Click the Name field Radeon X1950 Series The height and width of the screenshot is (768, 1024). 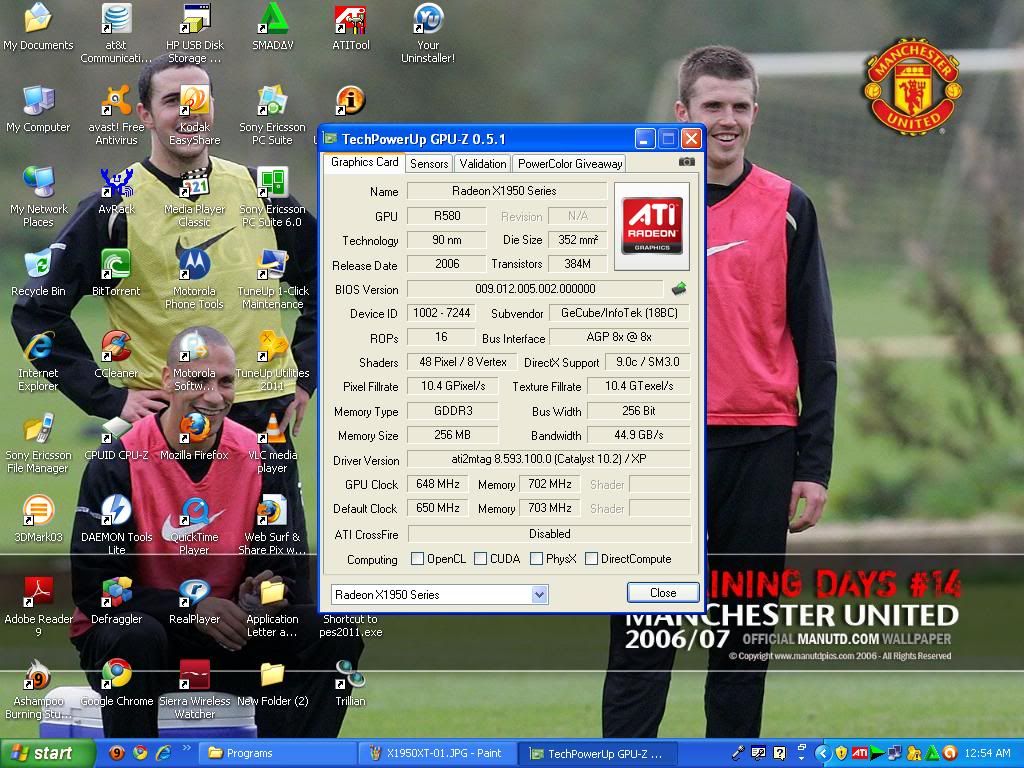point(507,191)
